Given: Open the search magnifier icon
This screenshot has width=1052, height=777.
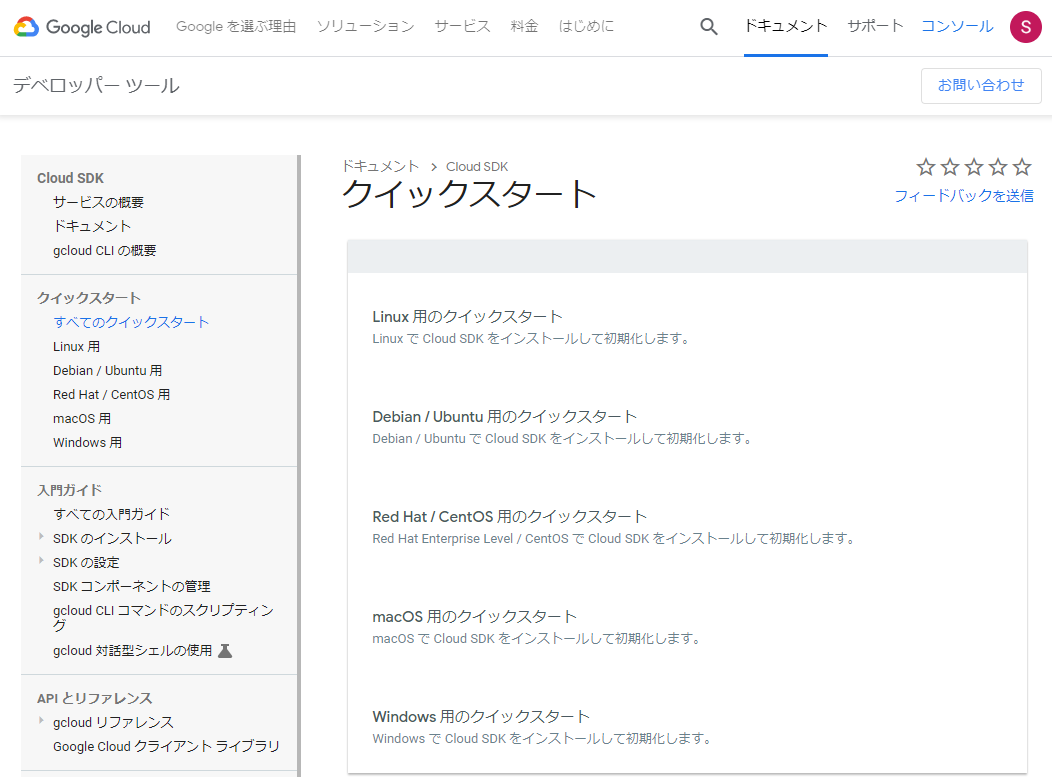Looking at the screenshot, I should click(x=708, y=27).
